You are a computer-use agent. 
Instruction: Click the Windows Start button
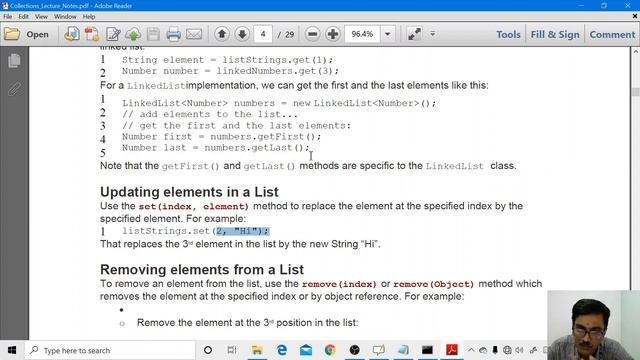[12, 350]
